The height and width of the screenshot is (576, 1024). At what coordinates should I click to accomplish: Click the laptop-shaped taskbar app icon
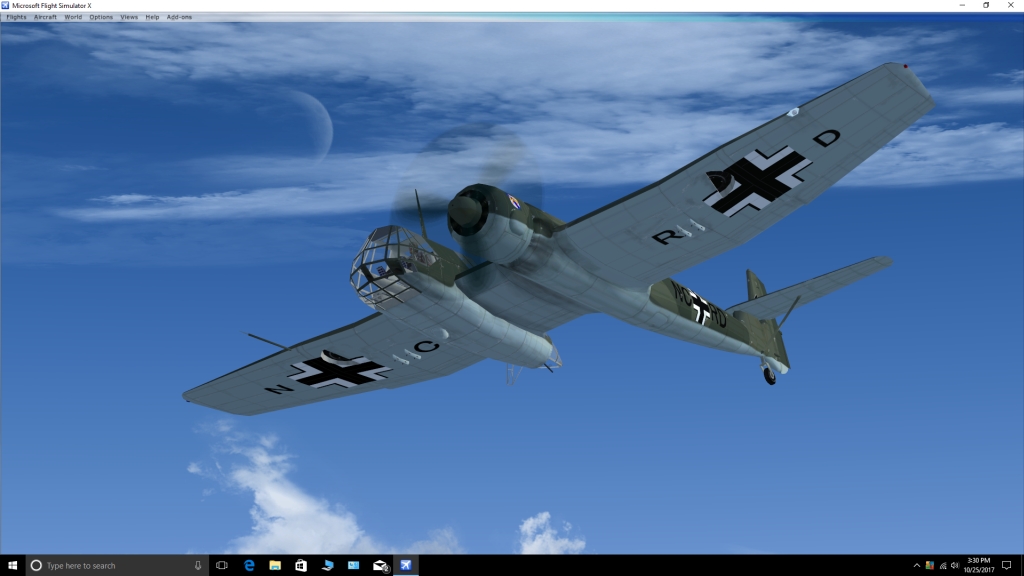327,566
